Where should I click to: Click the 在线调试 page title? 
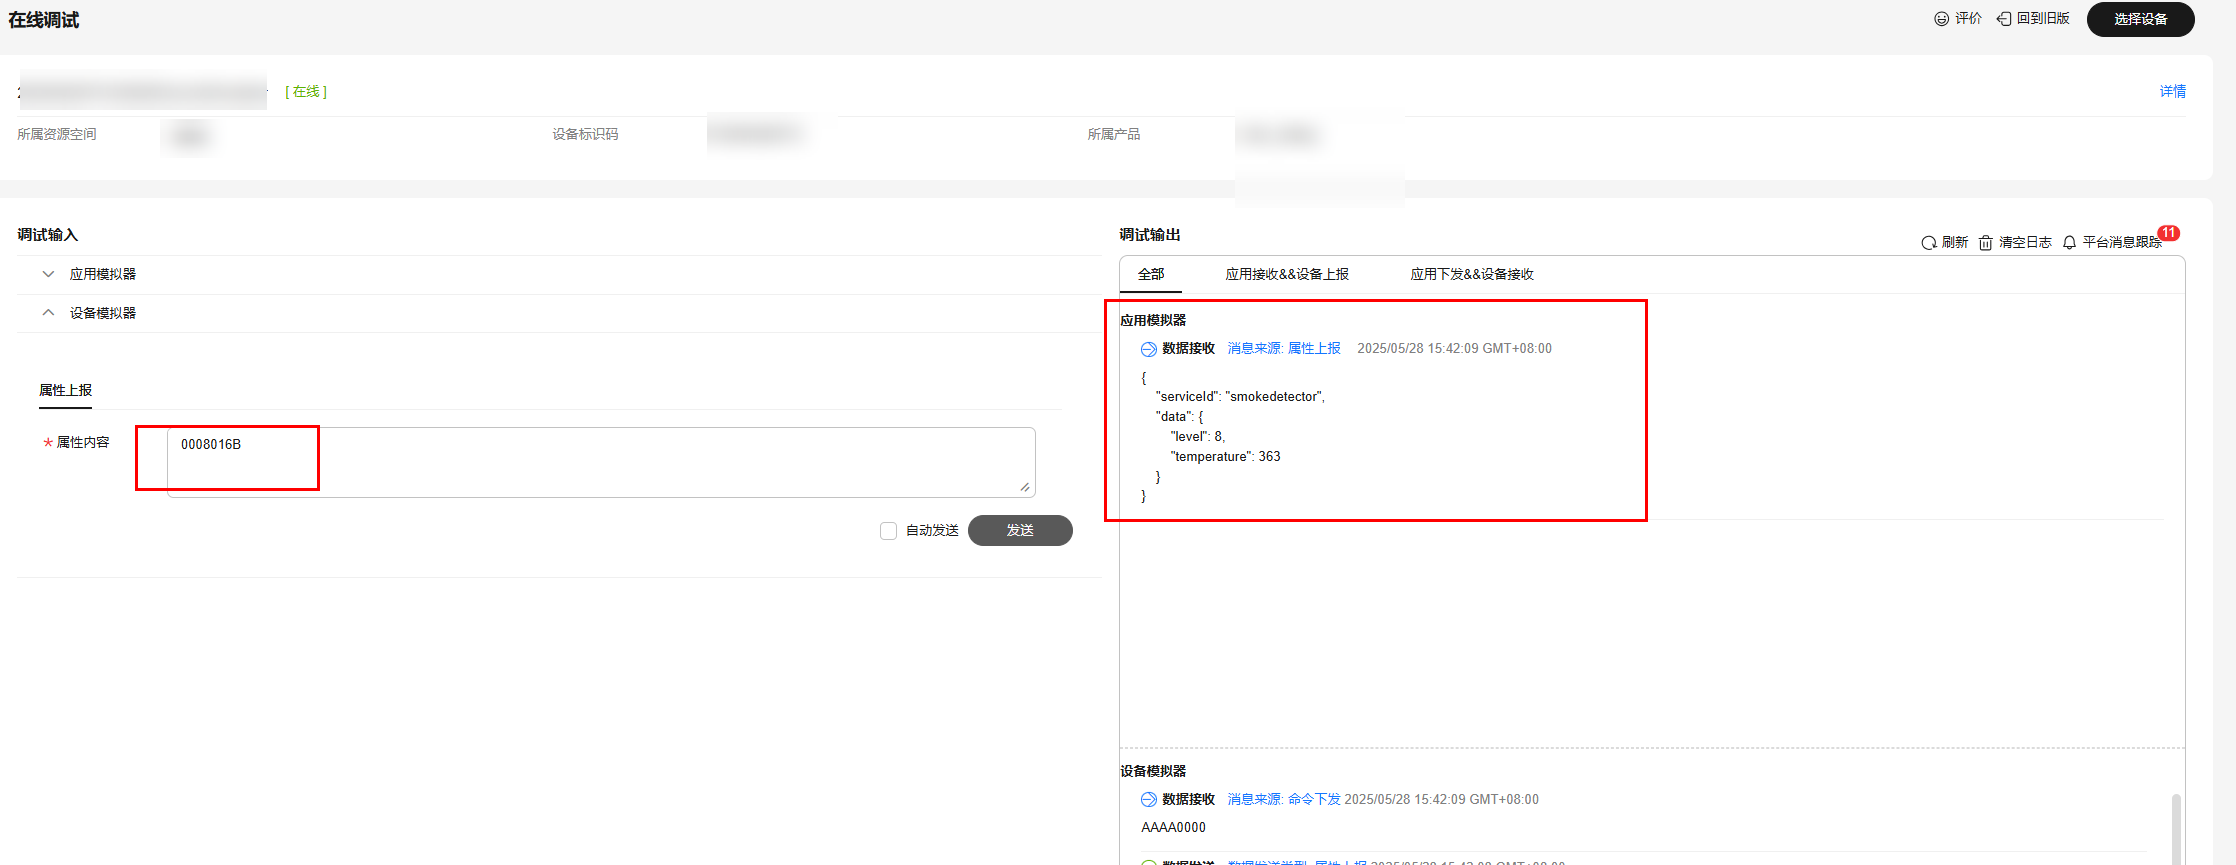[x=44, y=20]
